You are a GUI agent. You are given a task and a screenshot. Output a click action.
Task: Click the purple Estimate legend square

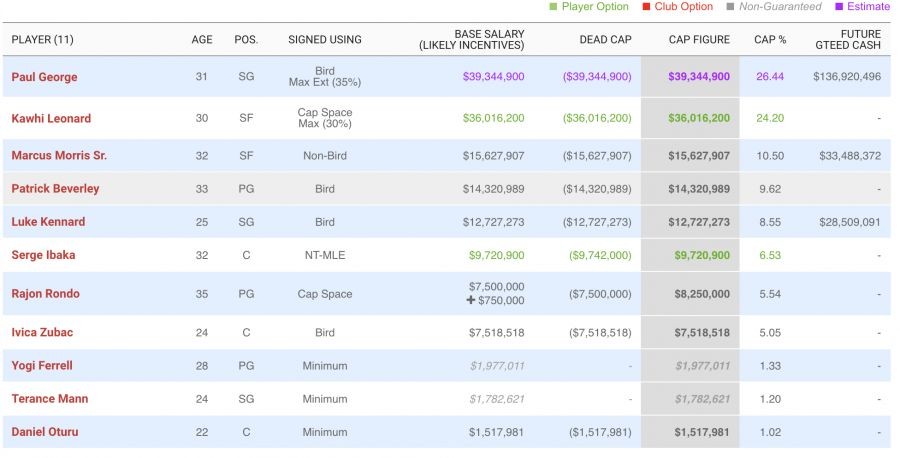[x=840, y=7]
